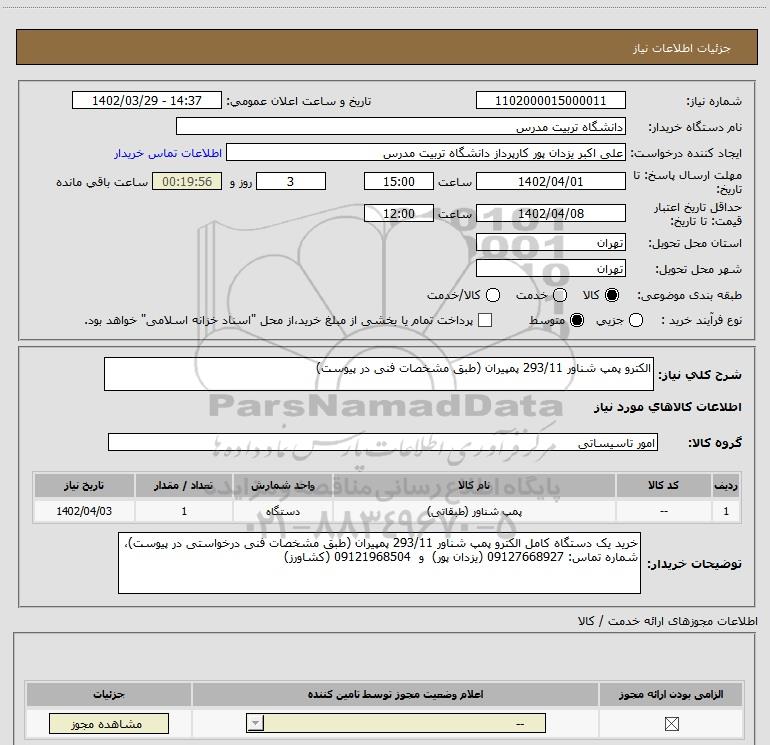Click the جزئیات column header in permits table
The image size is (770, 745).
coord(109,694)
